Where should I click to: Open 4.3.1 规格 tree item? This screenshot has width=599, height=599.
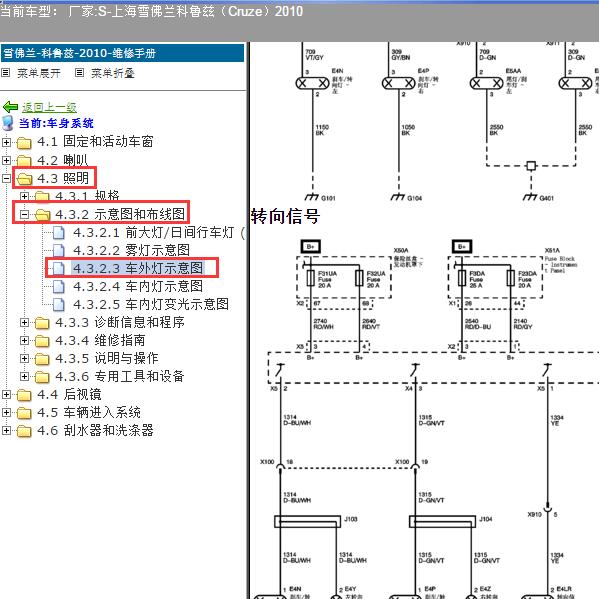point(87,196)
